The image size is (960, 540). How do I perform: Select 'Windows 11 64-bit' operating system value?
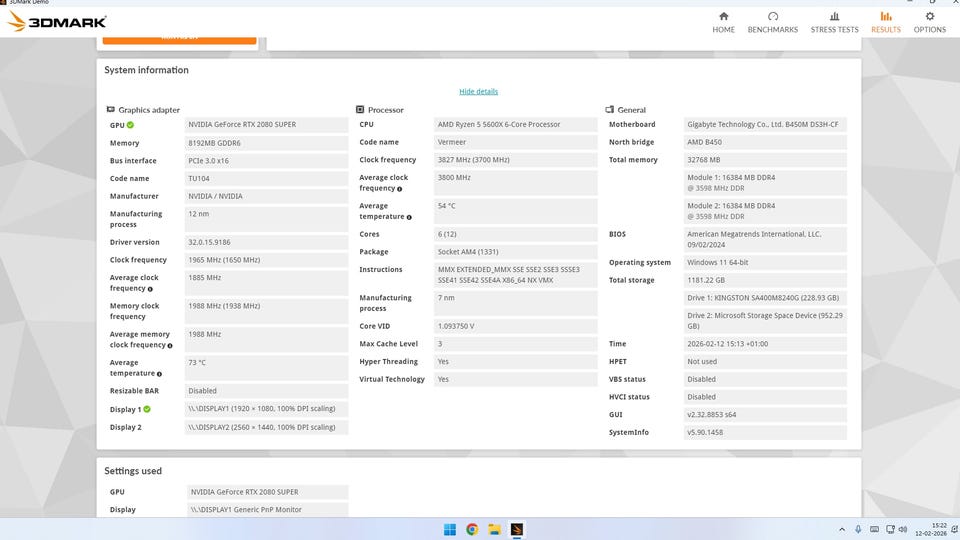(x=765, y=263)
